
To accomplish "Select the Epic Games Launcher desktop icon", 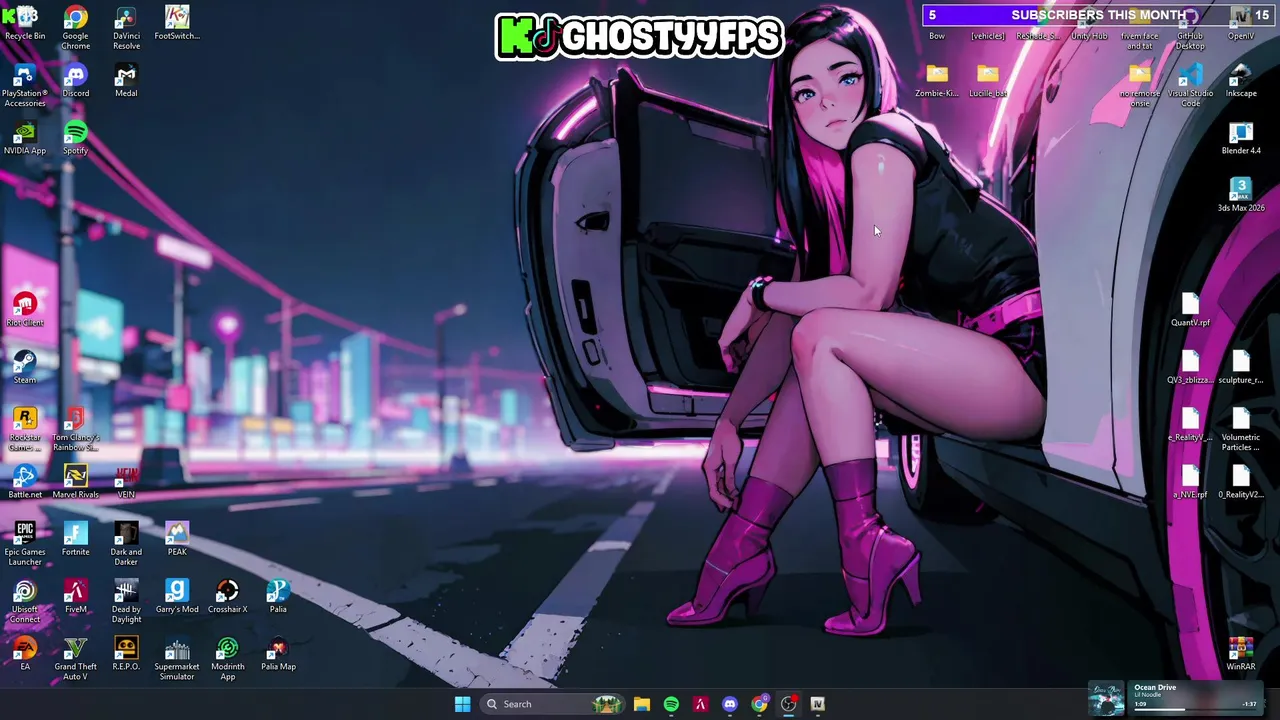I will pyautogui.click(x=25, y=544).
